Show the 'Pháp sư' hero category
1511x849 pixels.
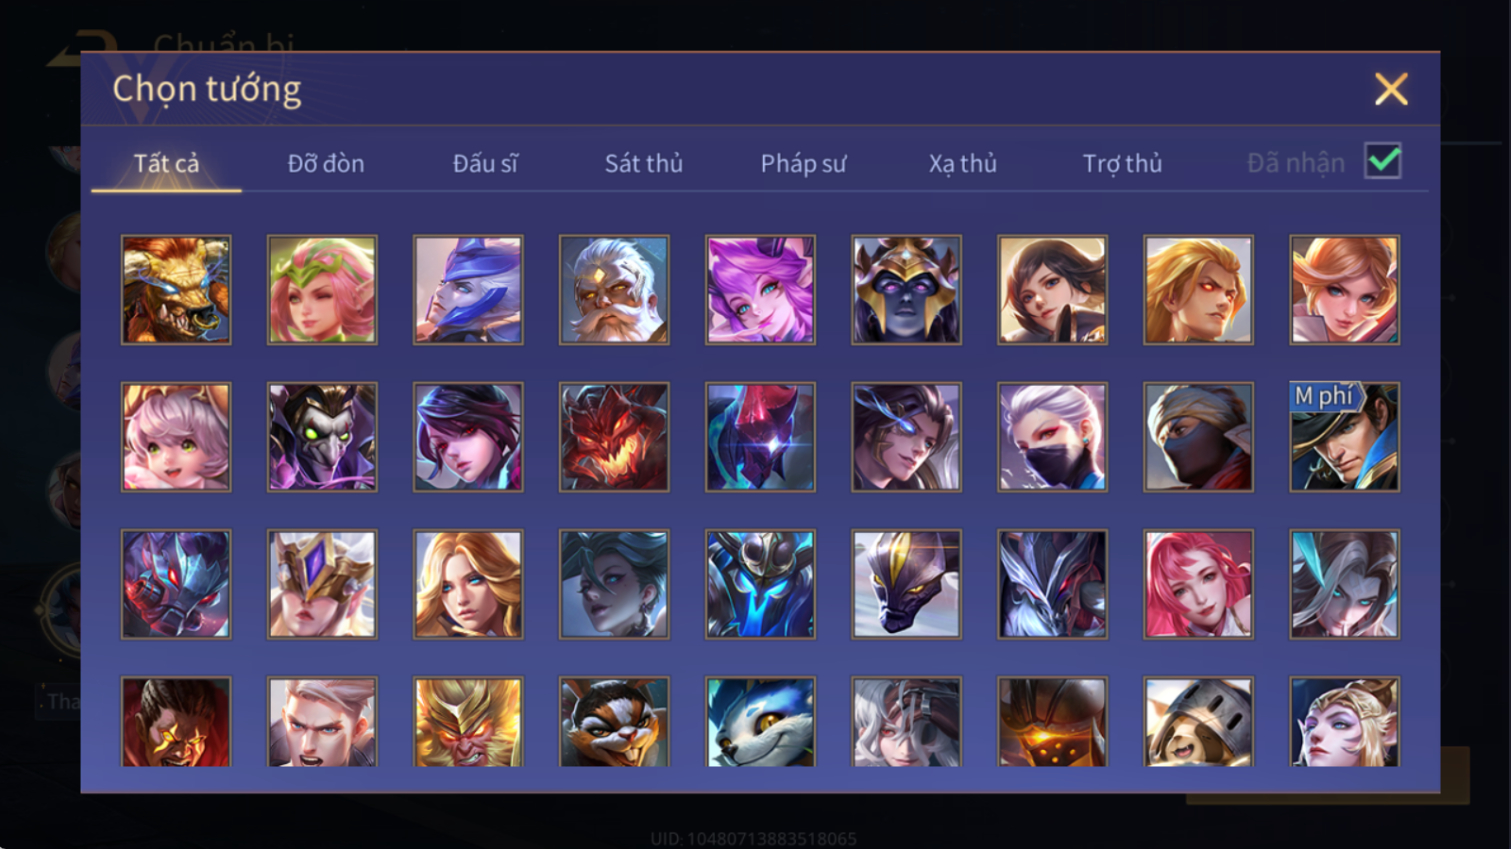pos(803,164)
